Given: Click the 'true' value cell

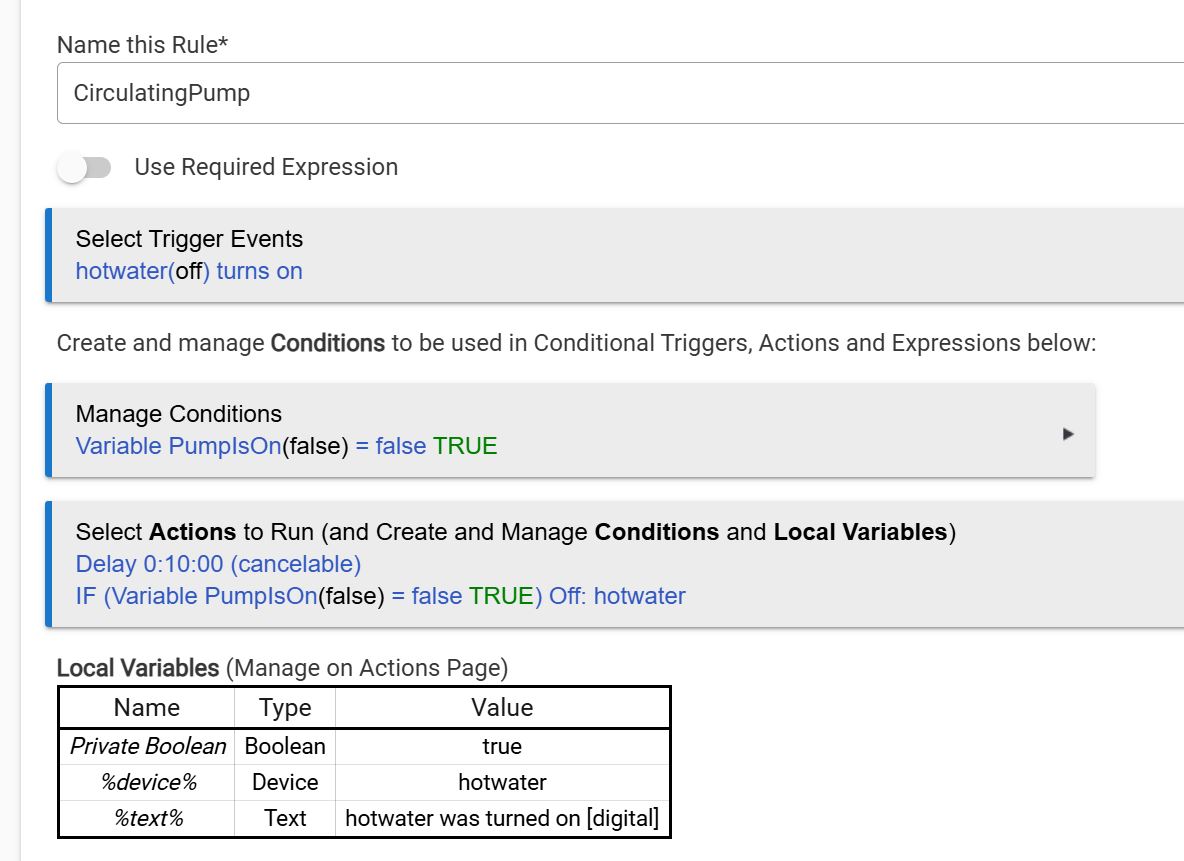Looking at the screenshot, I should pyautogui.click(x=502, y=746).
